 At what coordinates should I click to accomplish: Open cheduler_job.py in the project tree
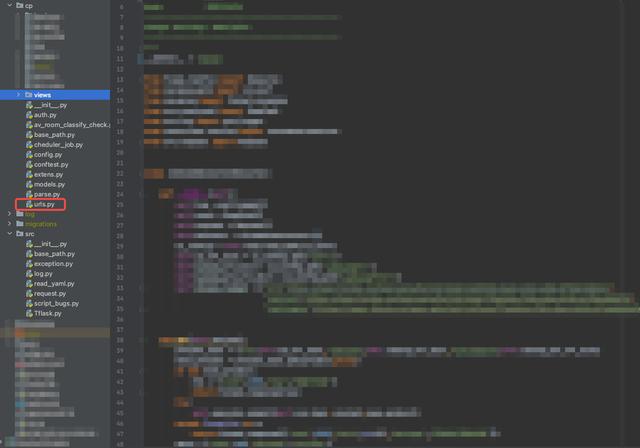click(x=58, y=145)
